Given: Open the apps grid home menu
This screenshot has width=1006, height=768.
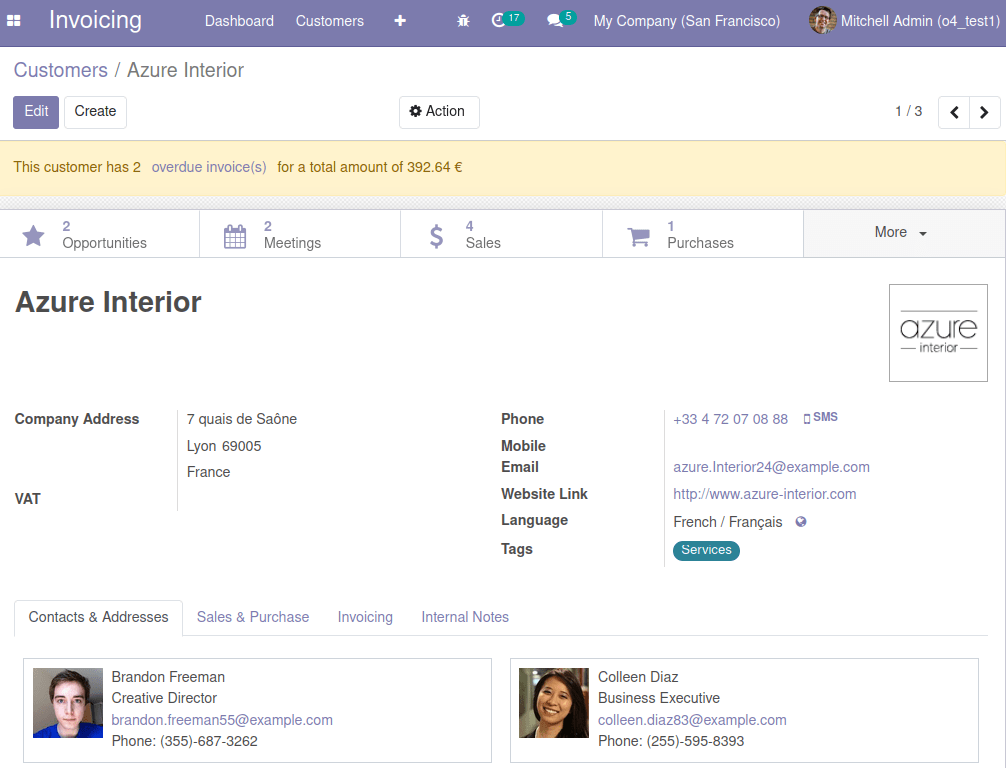Looking at the screenshot, I should 13,21.
